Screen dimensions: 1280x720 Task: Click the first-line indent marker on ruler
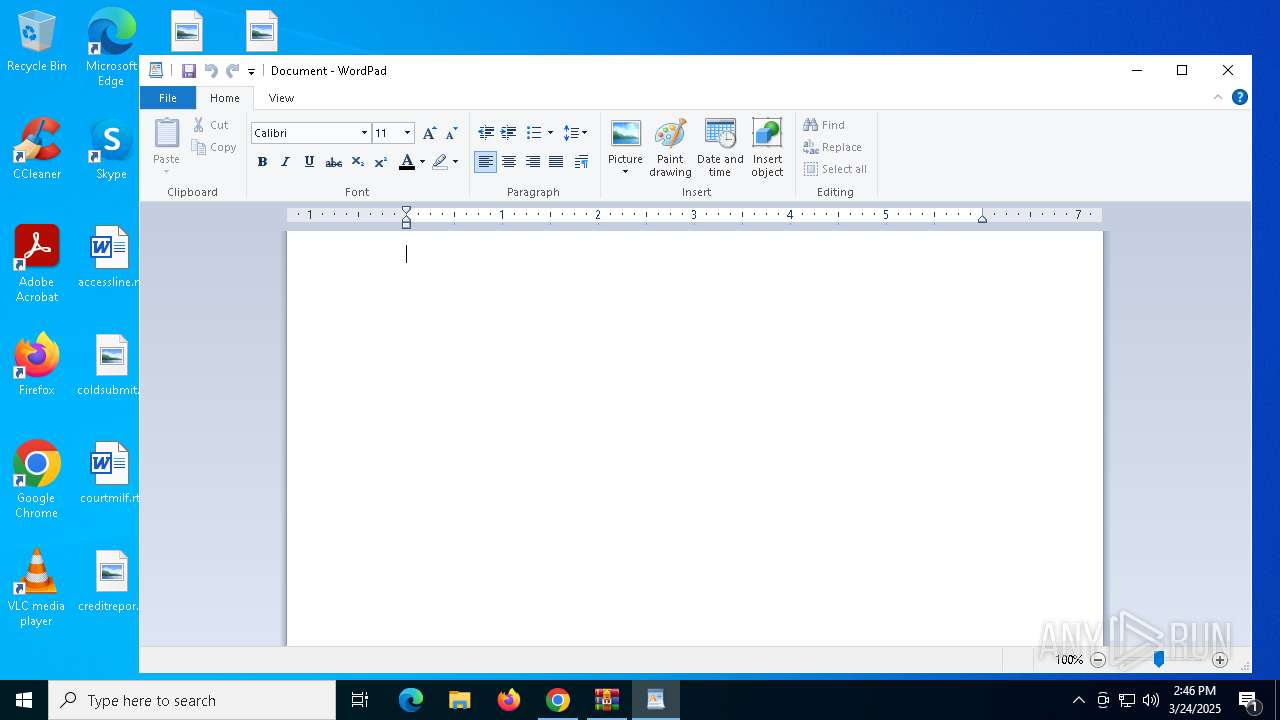[x=406, y=211]
